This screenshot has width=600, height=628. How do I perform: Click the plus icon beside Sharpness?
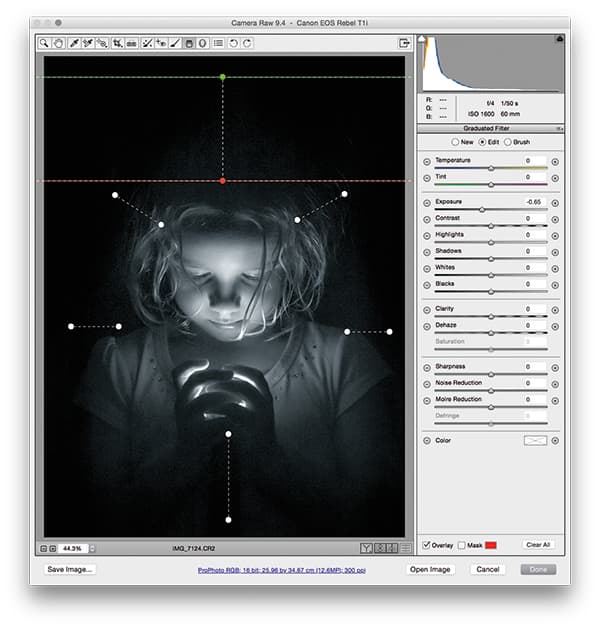point(555,368)
